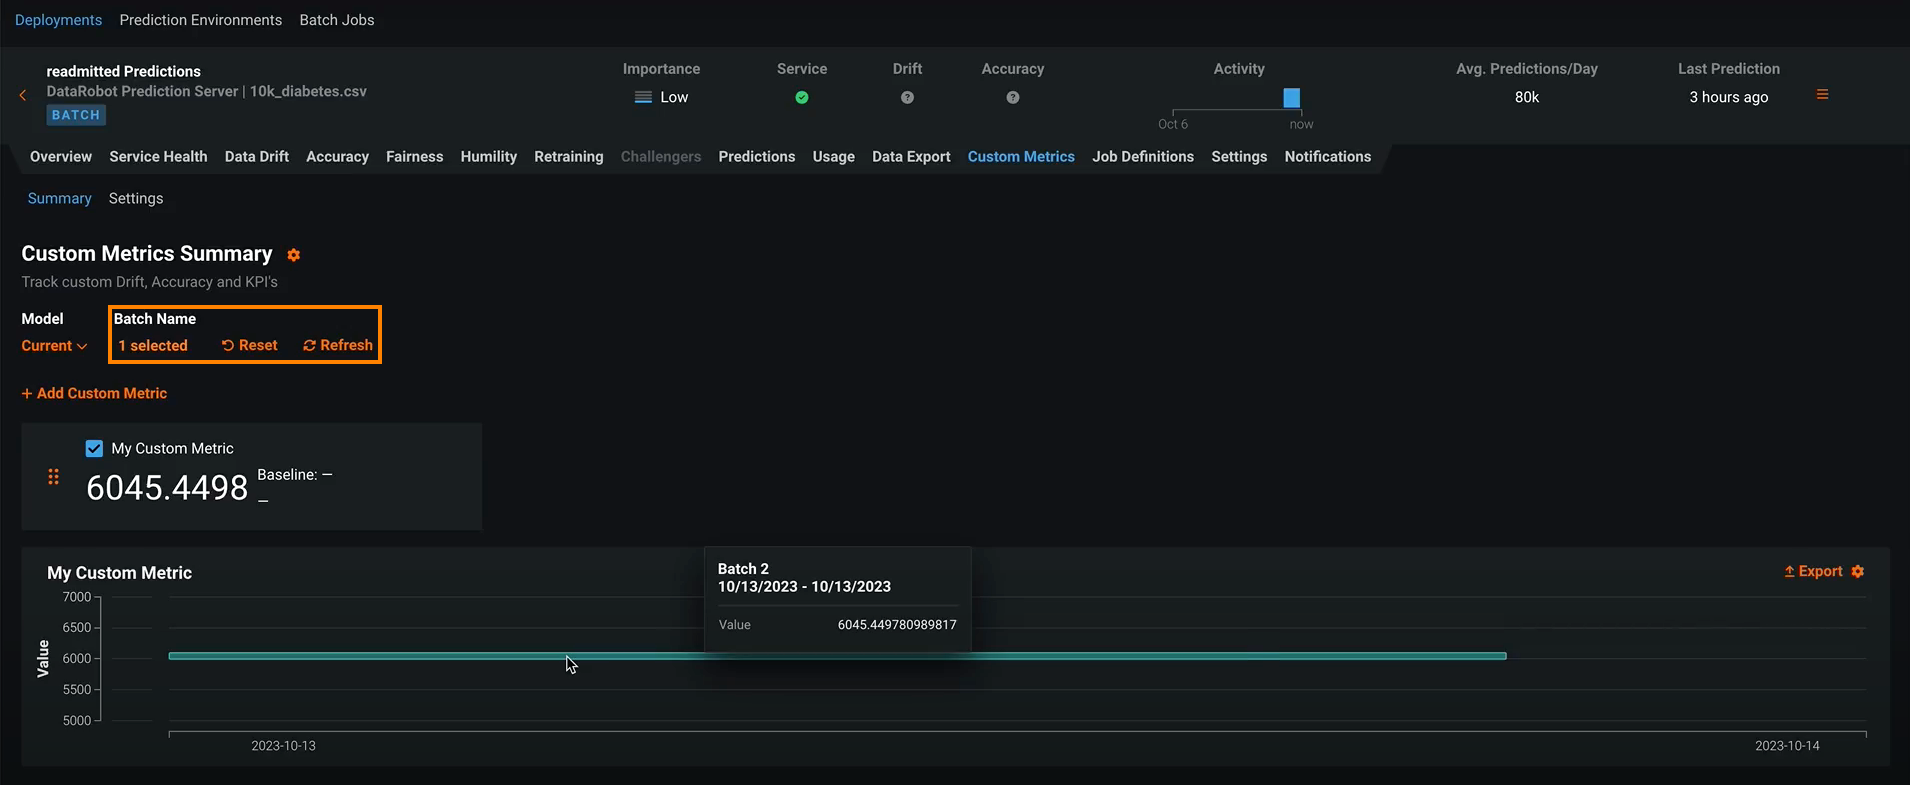Click the Accuracy status question mark icon

(1013, 98)
